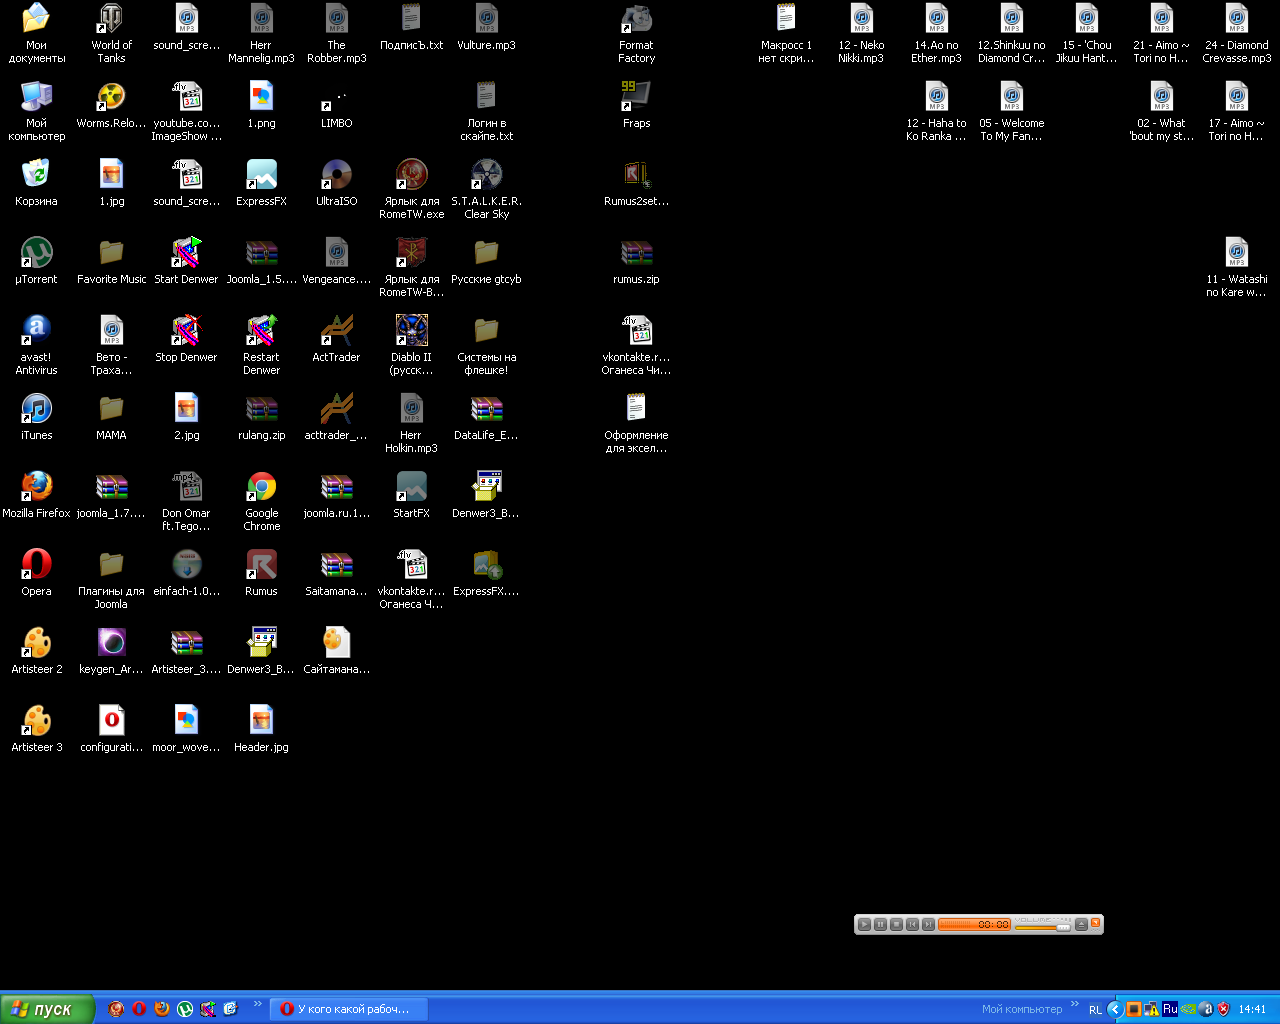The height and width of the screenshot is (1024, 1280).
Task: Open Artisteer 2 shortcut
Action: 36,650
